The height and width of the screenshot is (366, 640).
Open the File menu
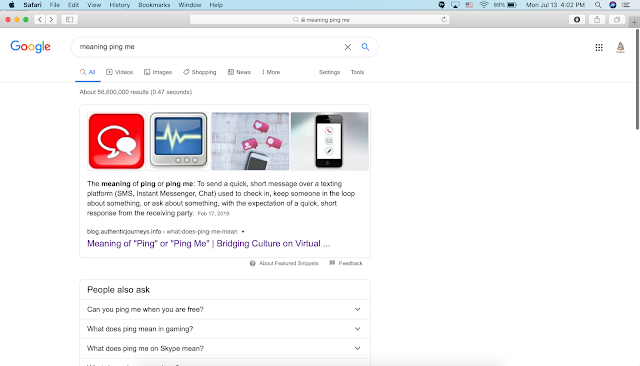point(55,5)
